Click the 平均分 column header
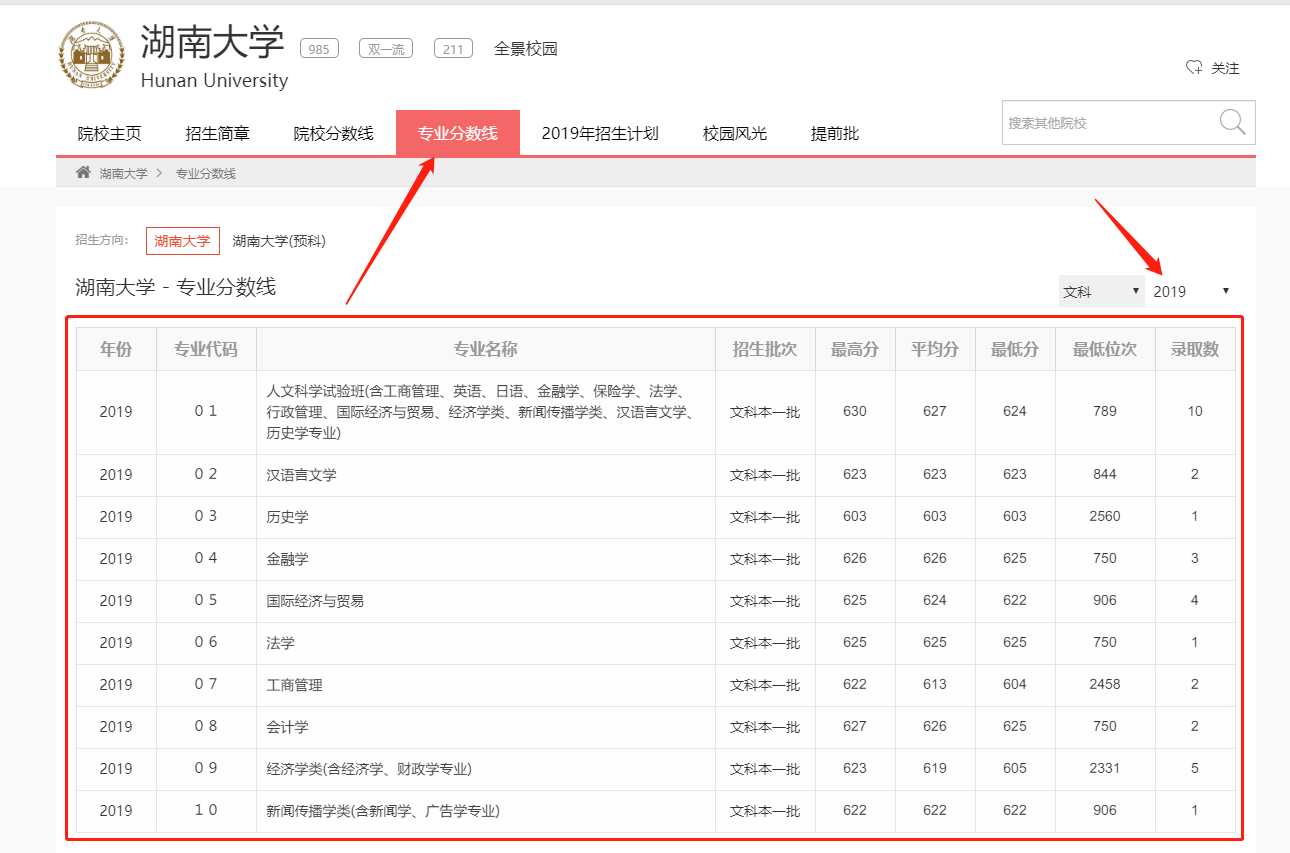 pos(935,349)
